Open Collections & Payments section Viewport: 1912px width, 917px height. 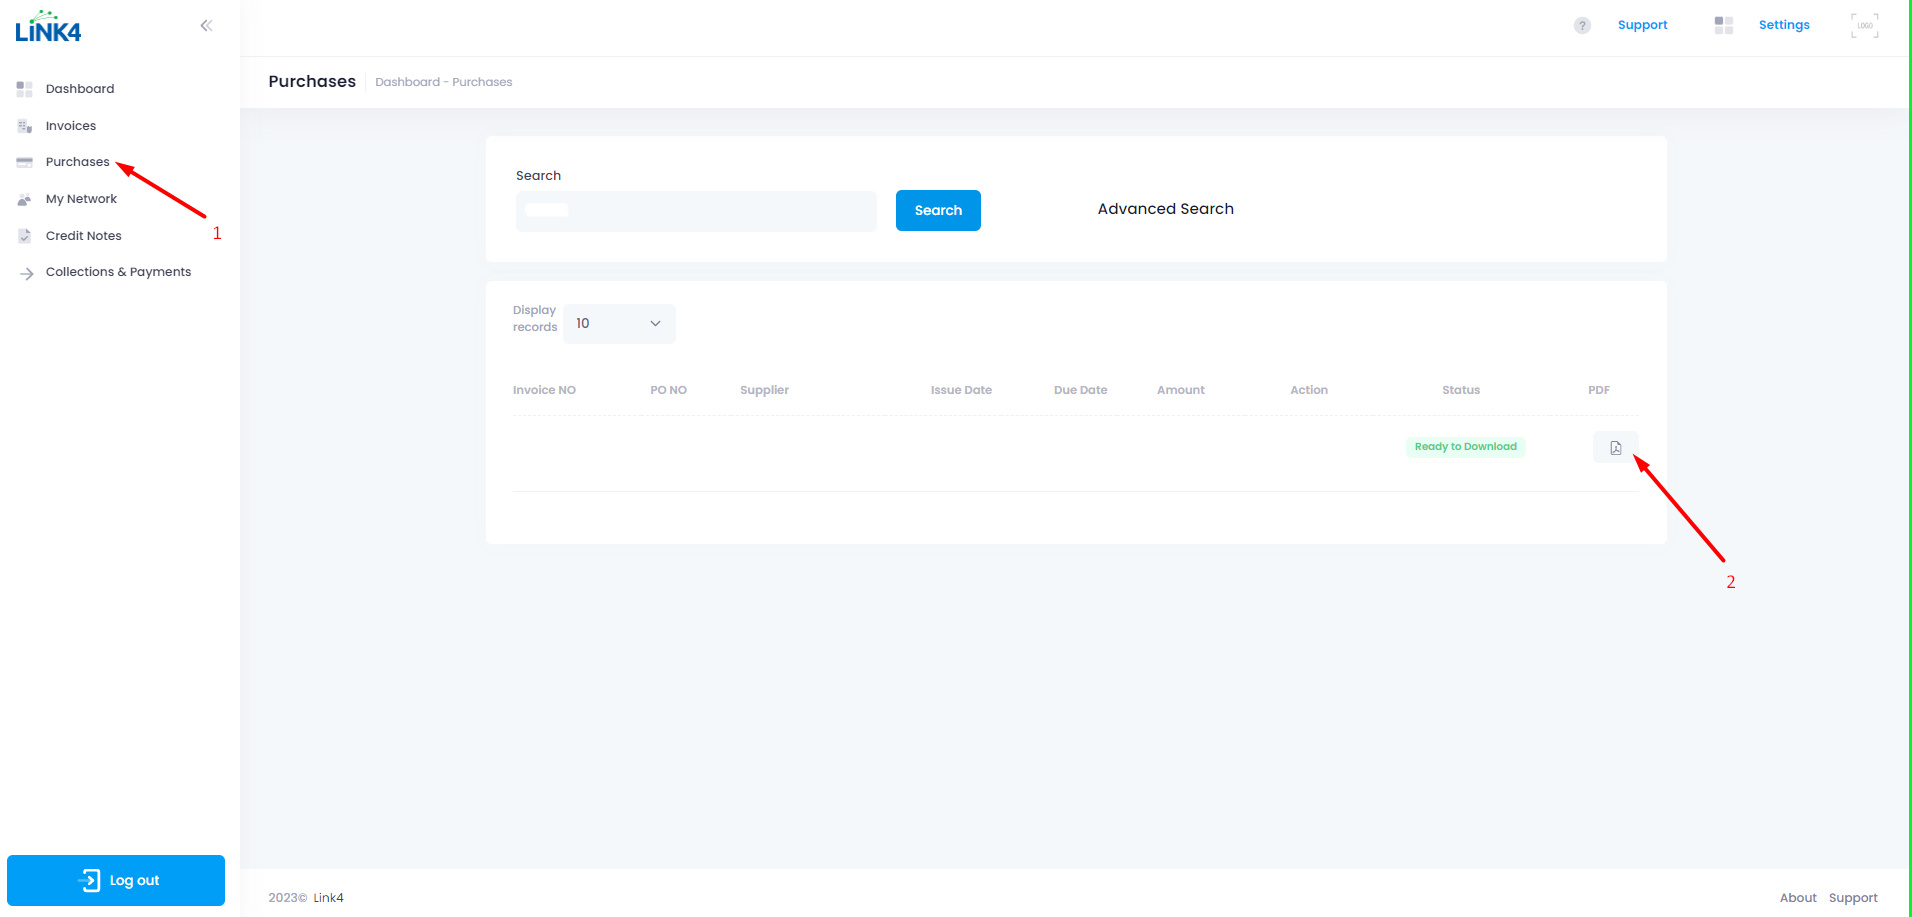point(118,272)
